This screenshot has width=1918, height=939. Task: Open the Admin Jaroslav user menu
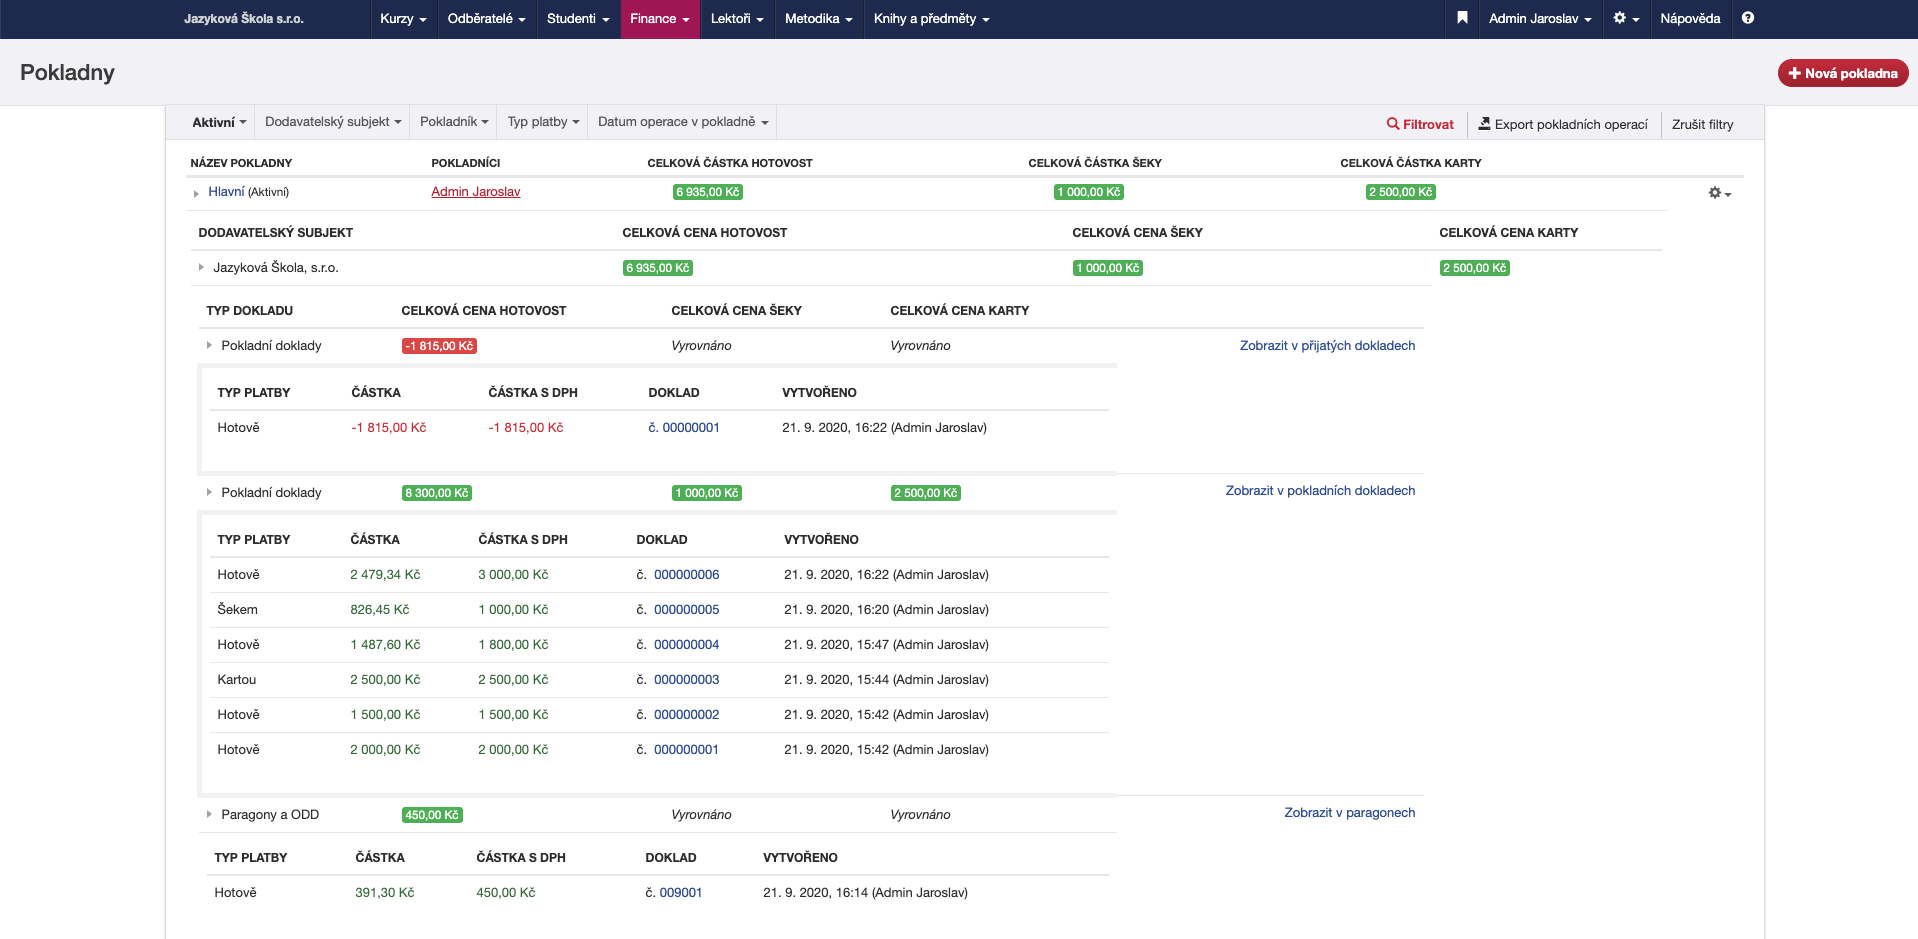pyautogui.click(x=1539, y=19)
